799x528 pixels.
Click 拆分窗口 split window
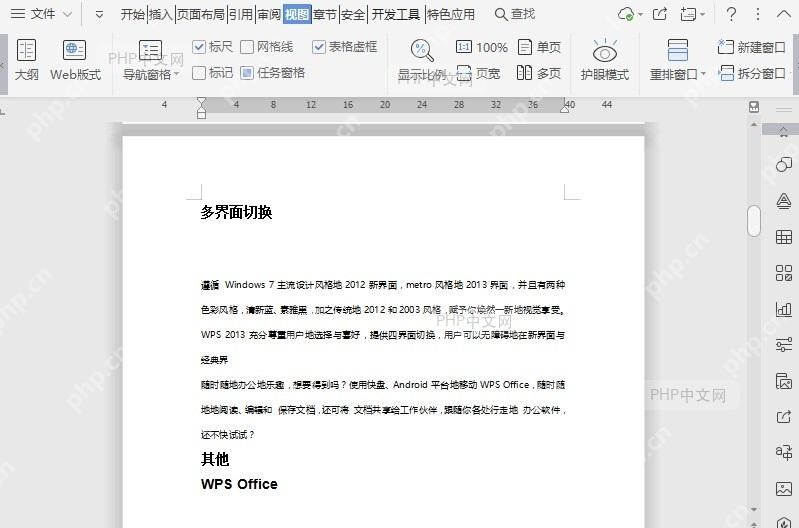click(x=752, y=73)
